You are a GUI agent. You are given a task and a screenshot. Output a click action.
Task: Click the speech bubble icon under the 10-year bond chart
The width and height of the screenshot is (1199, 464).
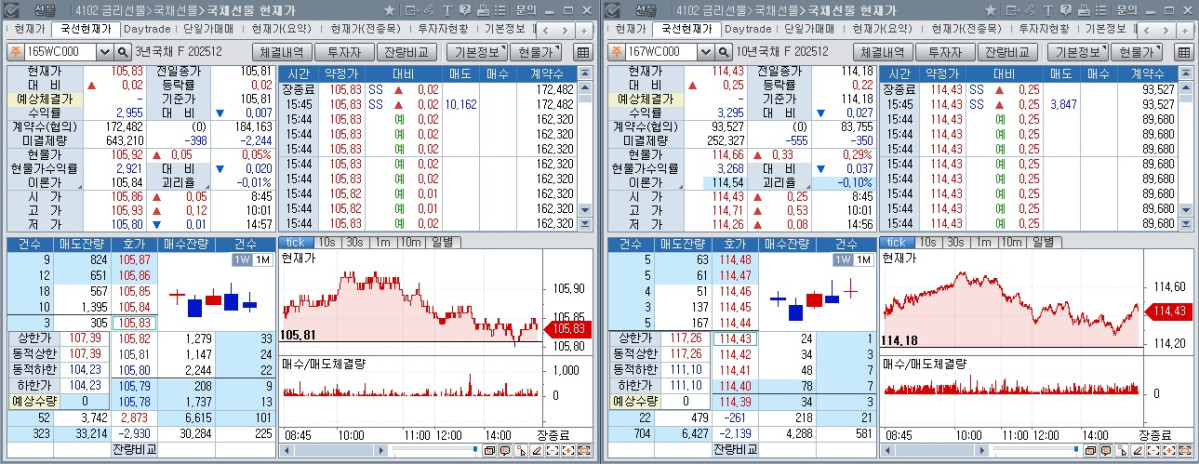[x=1106, y=450]
